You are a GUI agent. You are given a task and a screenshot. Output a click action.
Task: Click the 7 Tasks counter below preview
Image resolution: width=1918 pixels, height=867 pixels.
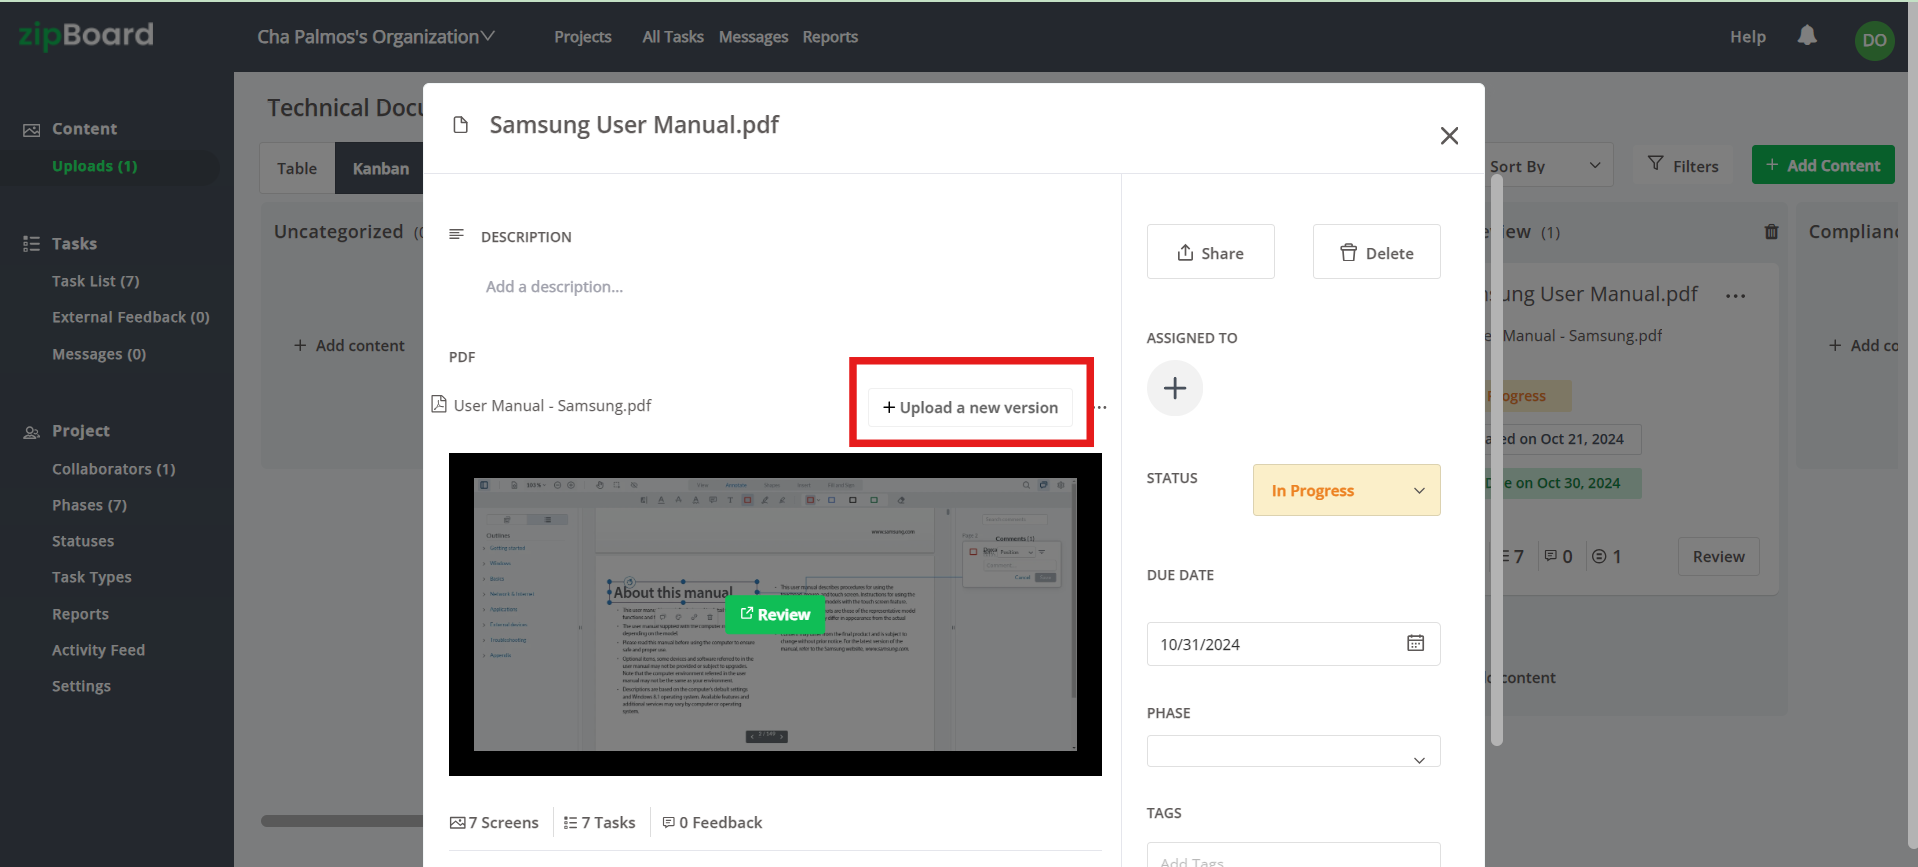tap(599, 822)
